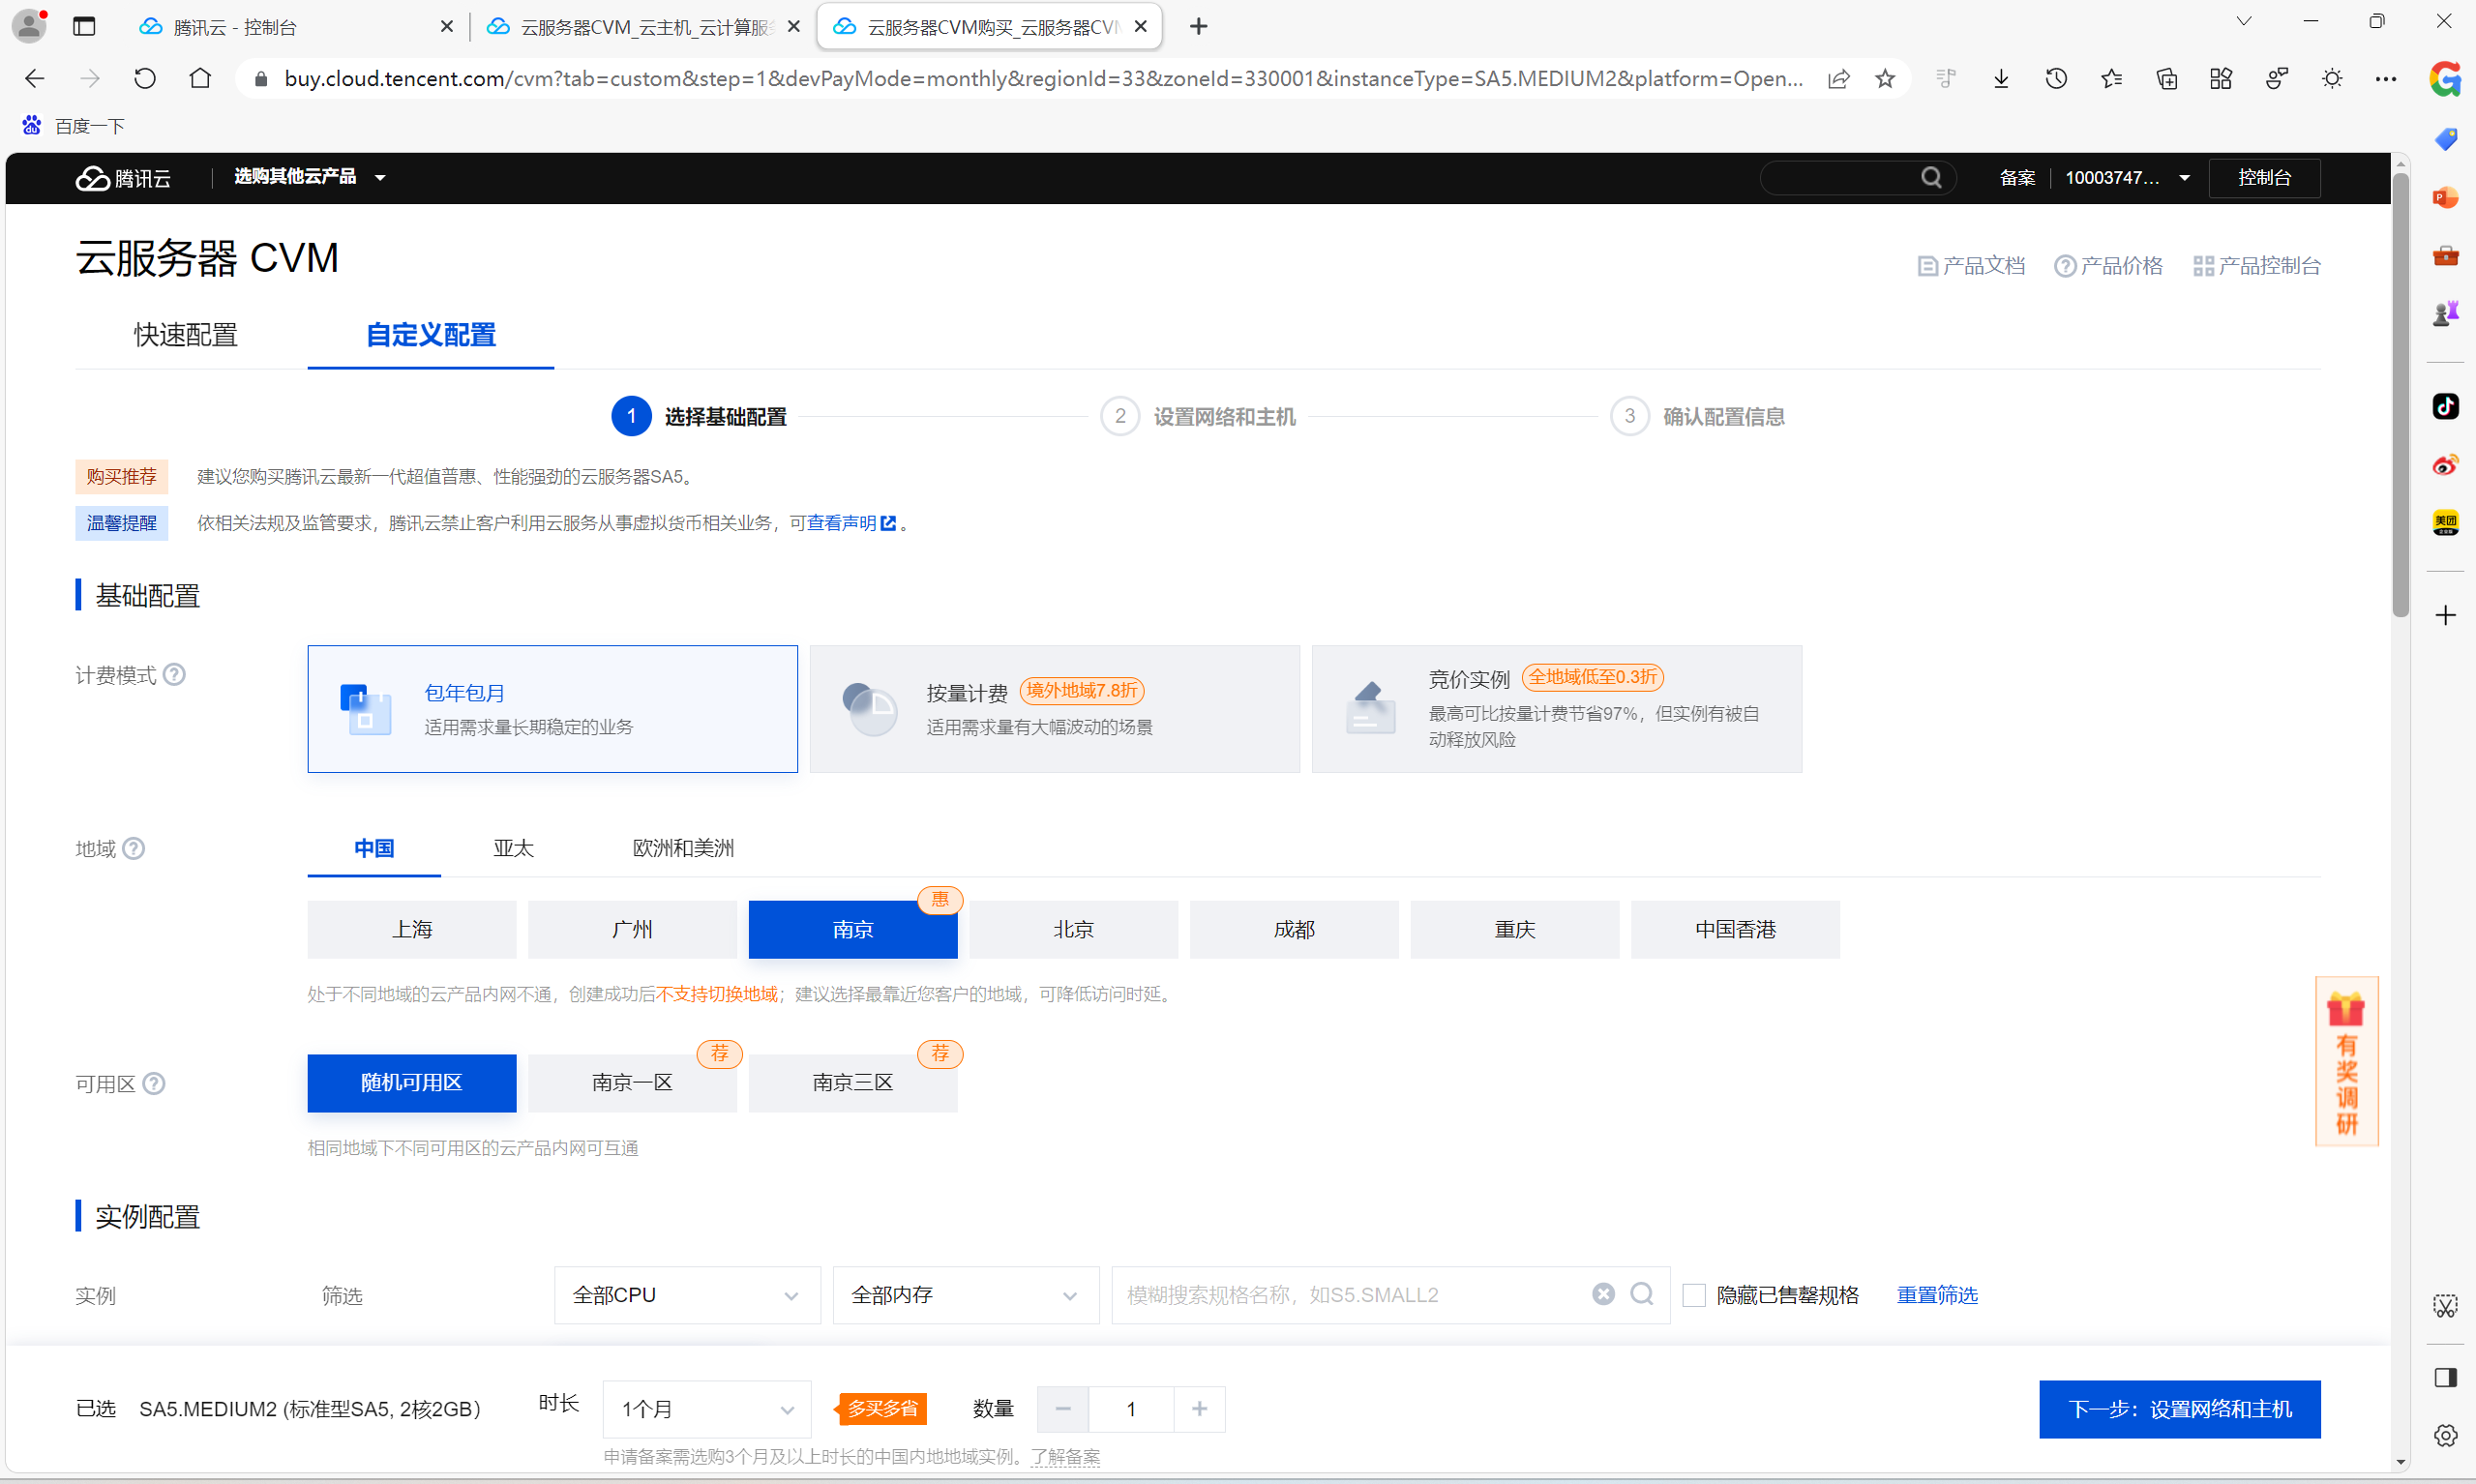Screen dimensions: 2476x1484
Task: Click the 重置筛选 link
Action: 1937,1296
